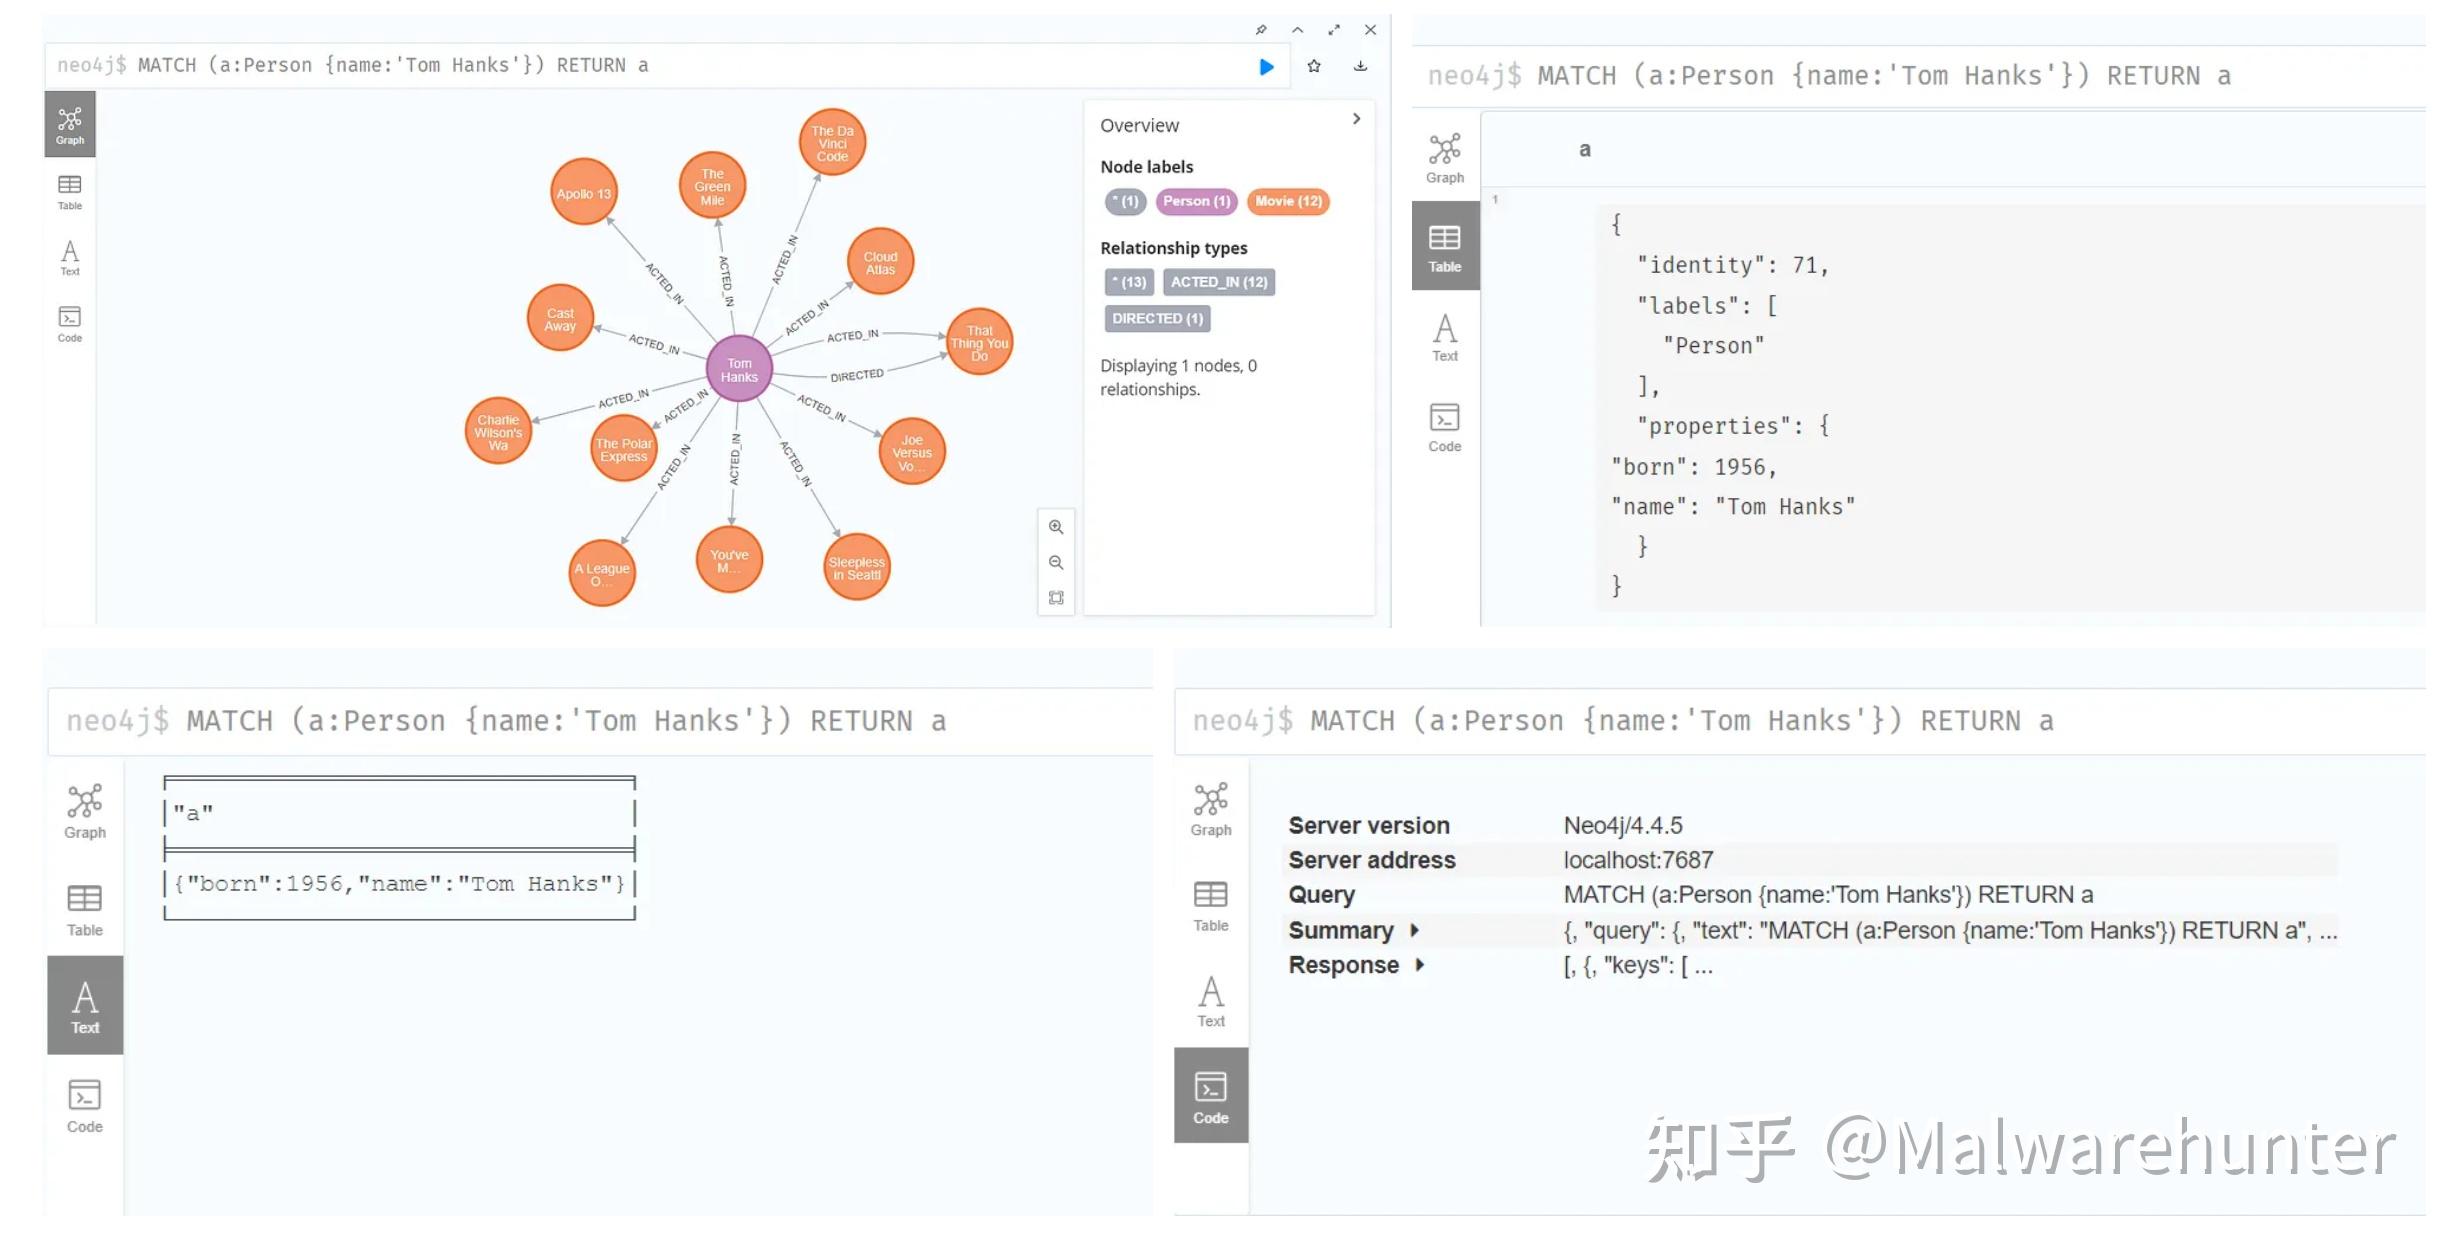Zoom in on the graph

click(1056, 527)
